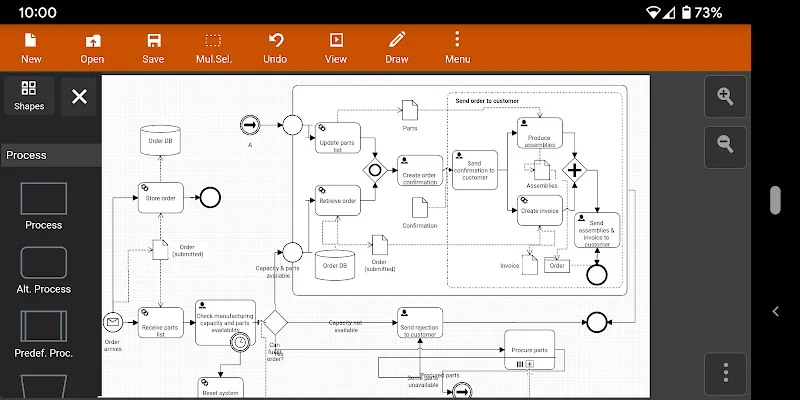Screen dimensions: 800x400
Task: Zoom in on the canvas
Action: [725, 97]
